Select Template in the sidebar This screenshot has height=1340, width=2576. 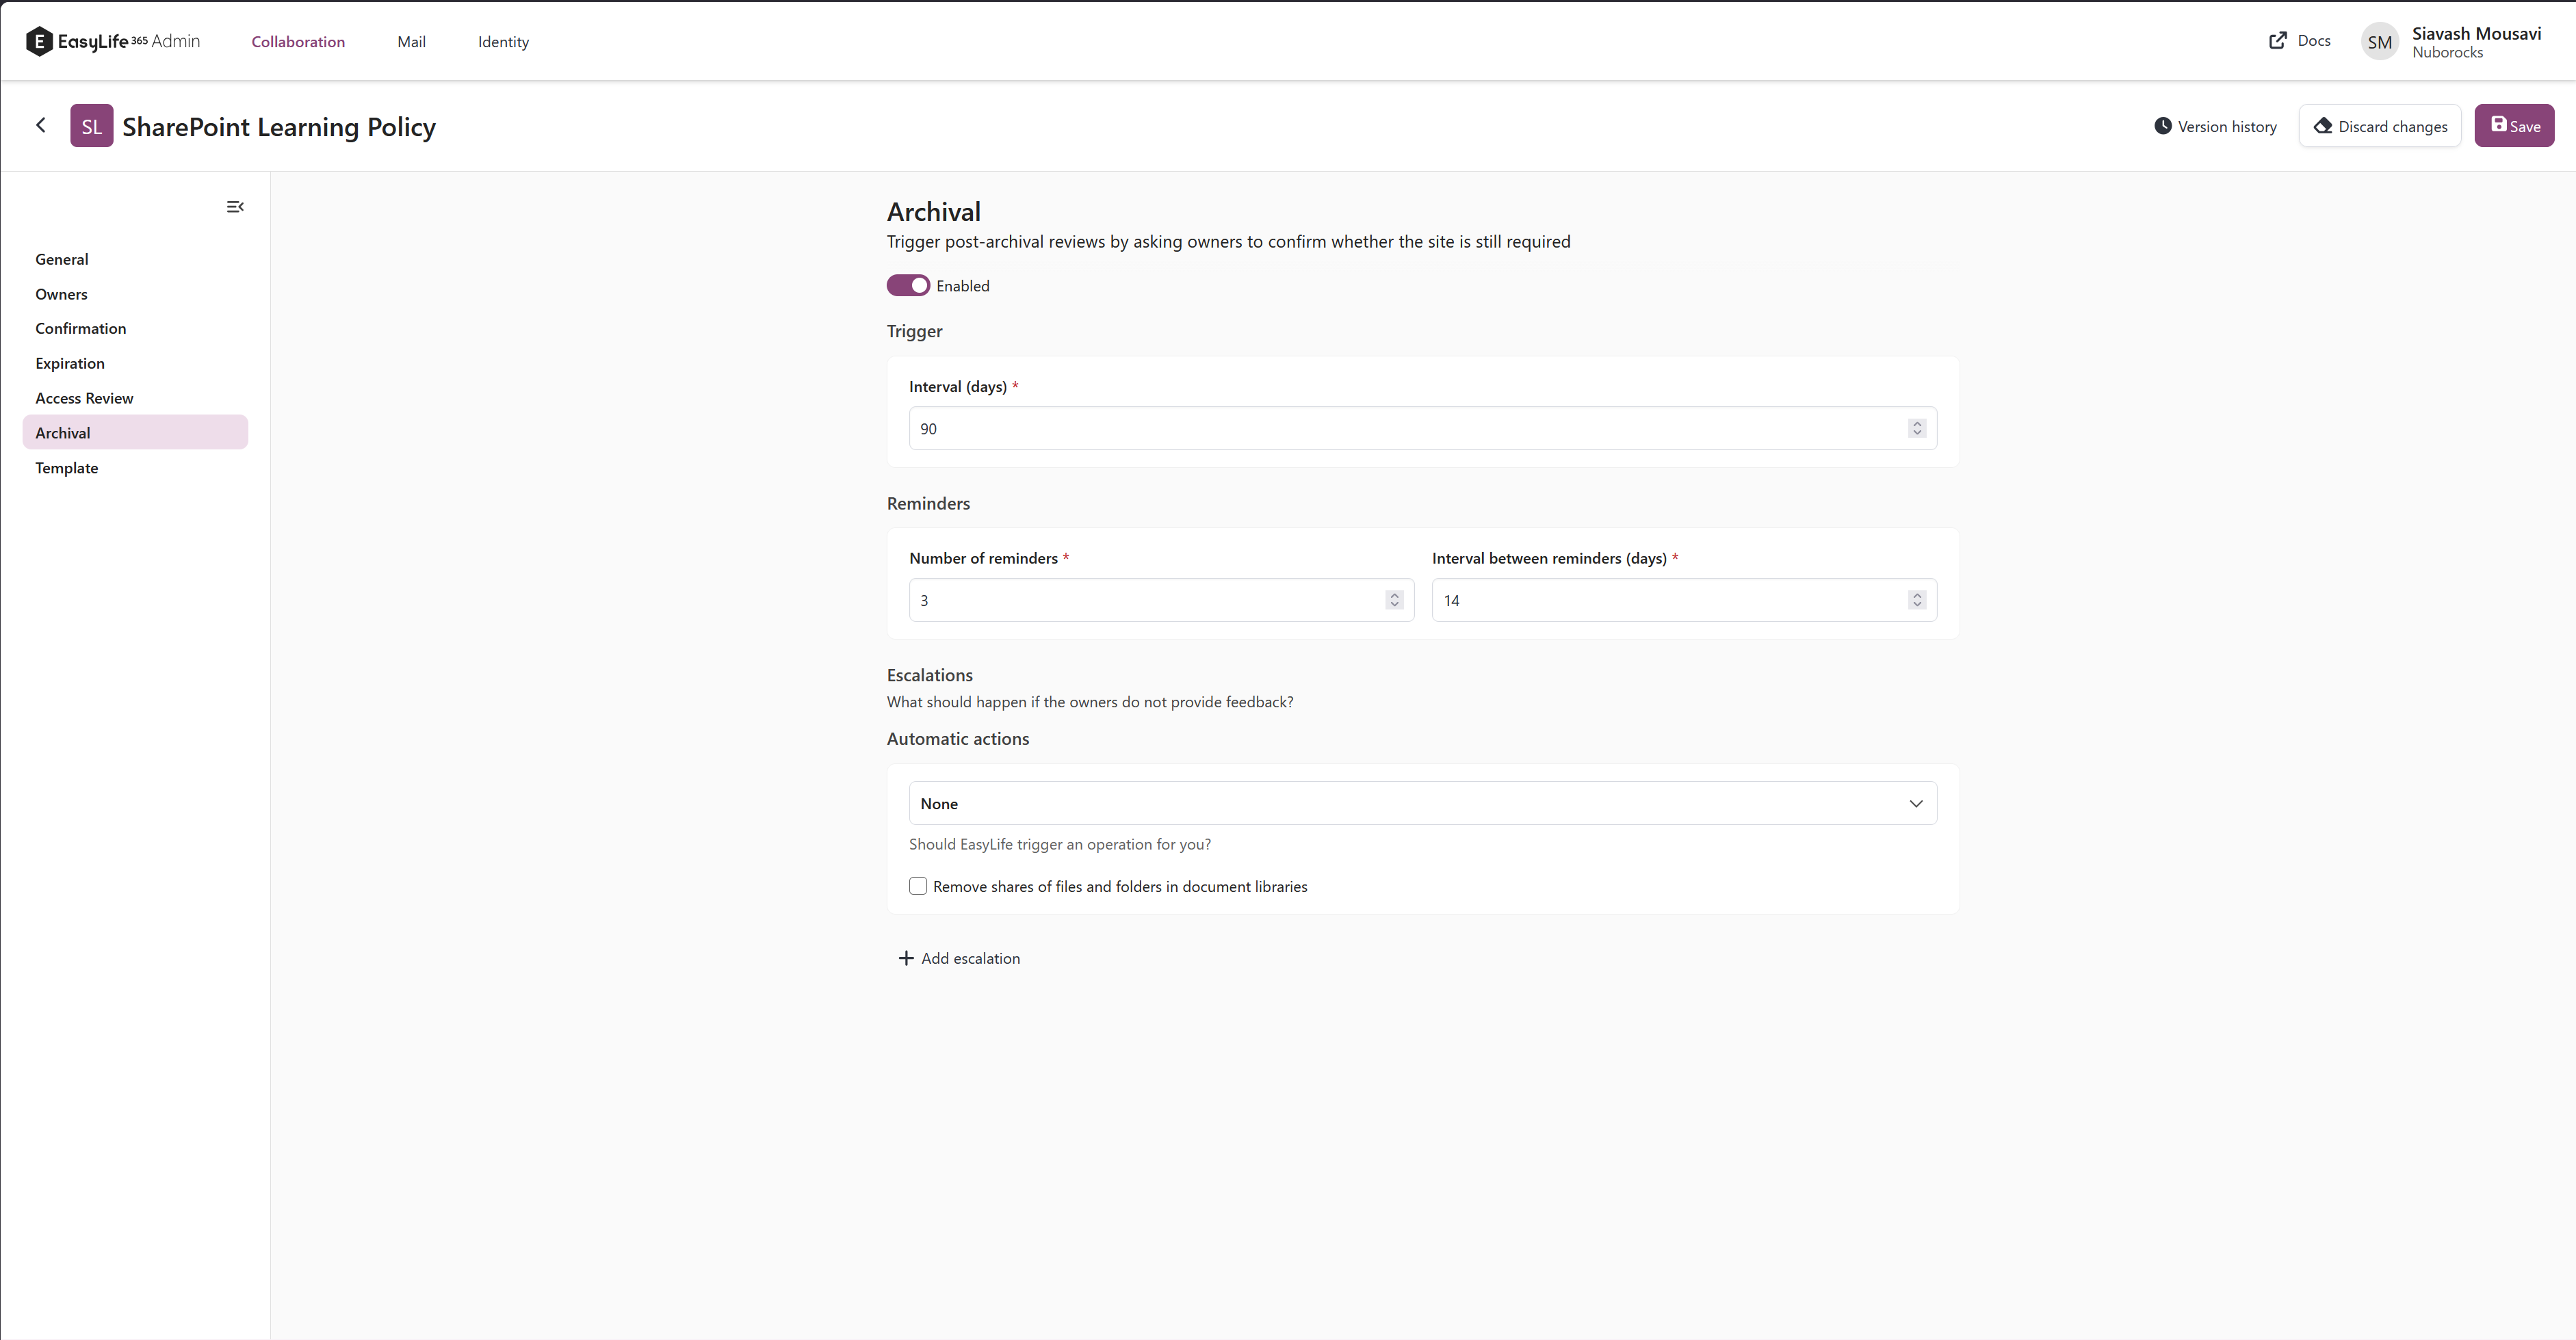[135, 468]
